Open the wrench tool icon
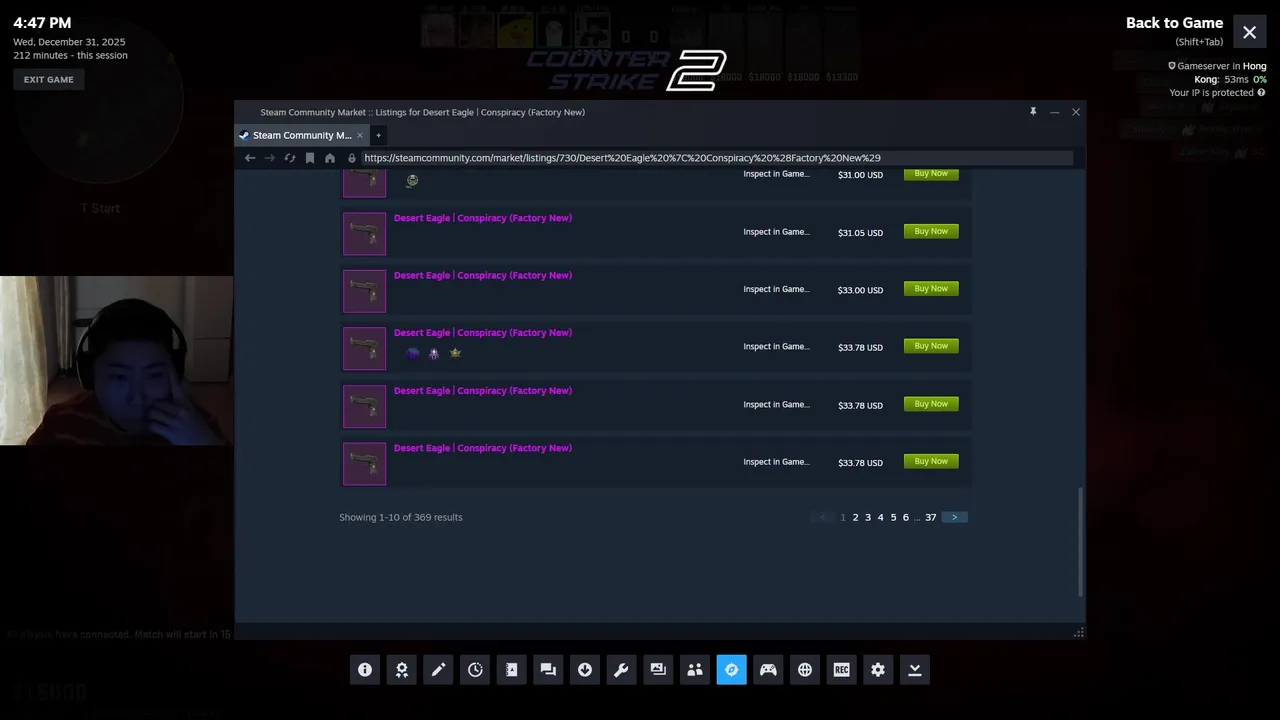1280x720 pixels. (x=621, y=670)
